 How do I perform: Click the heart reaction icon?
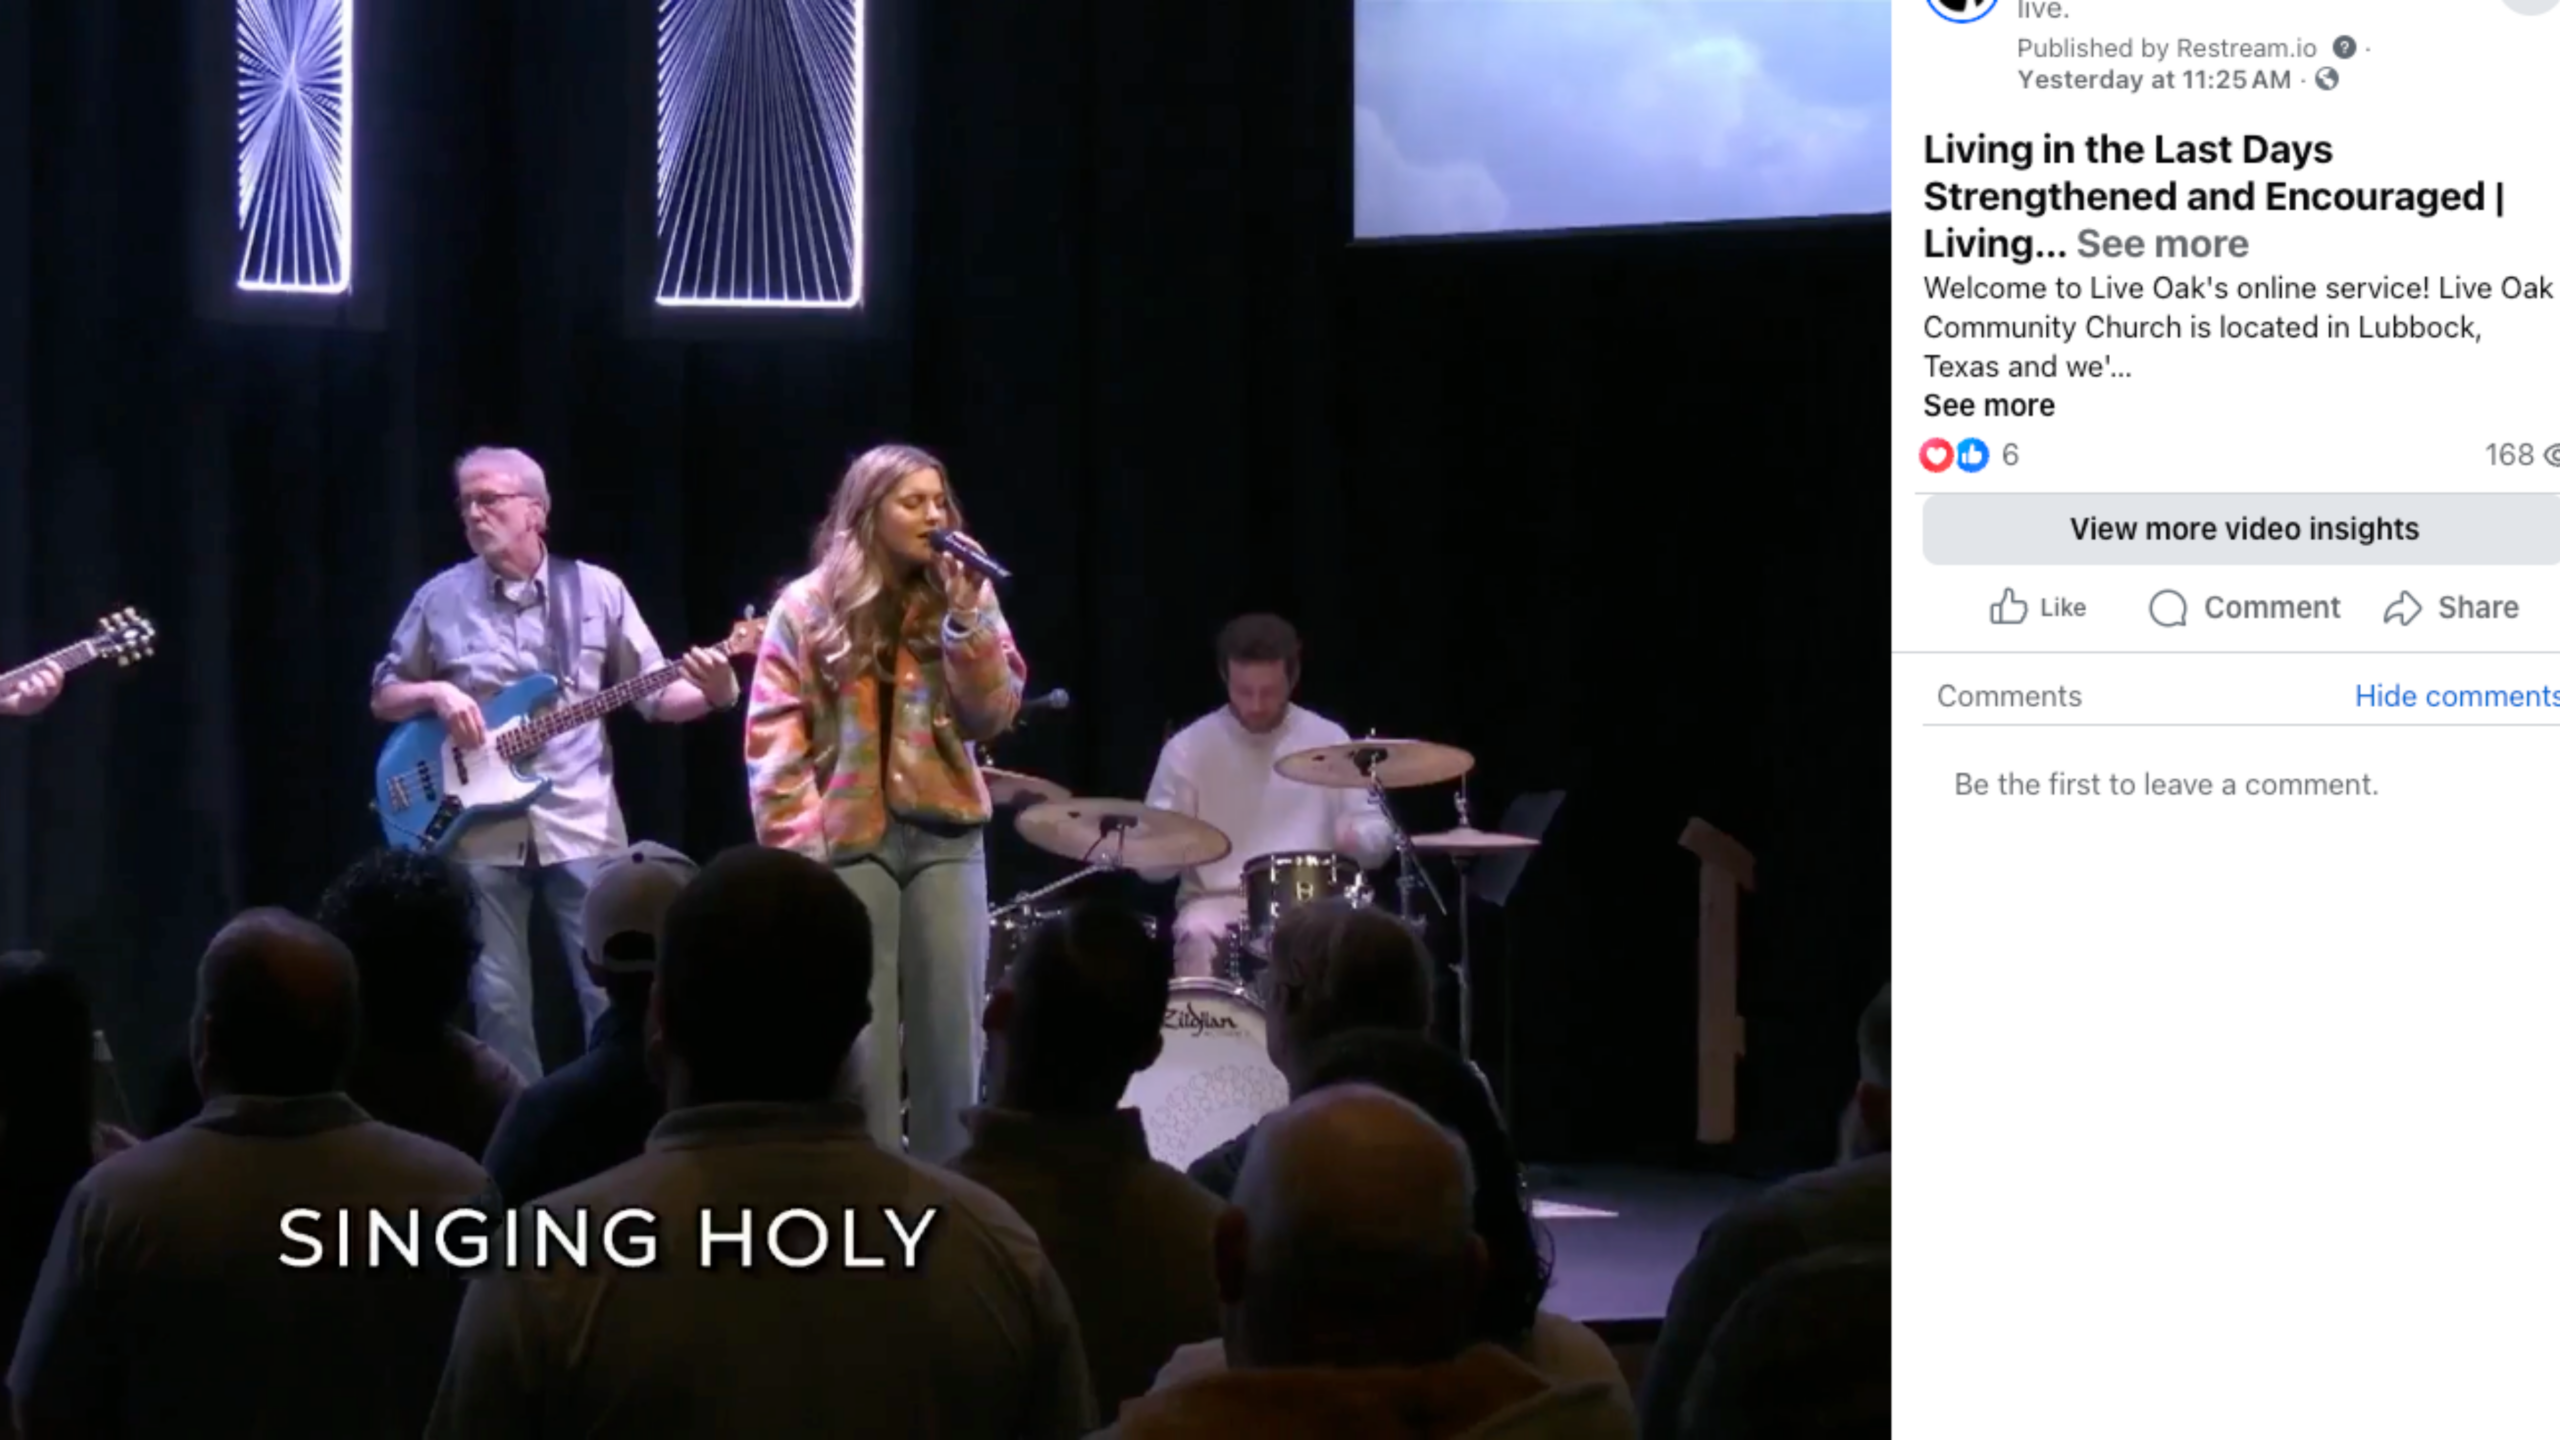pyautogui.click(x=1936, y=455)
